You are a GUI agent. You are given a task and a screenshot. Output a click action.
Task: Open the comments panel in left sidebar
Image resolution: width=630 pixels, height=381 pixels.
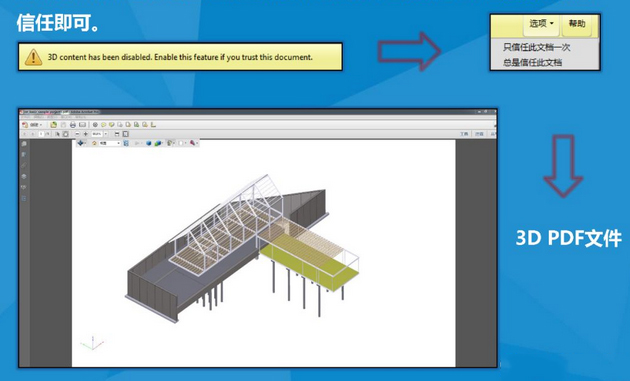[24, 144]
